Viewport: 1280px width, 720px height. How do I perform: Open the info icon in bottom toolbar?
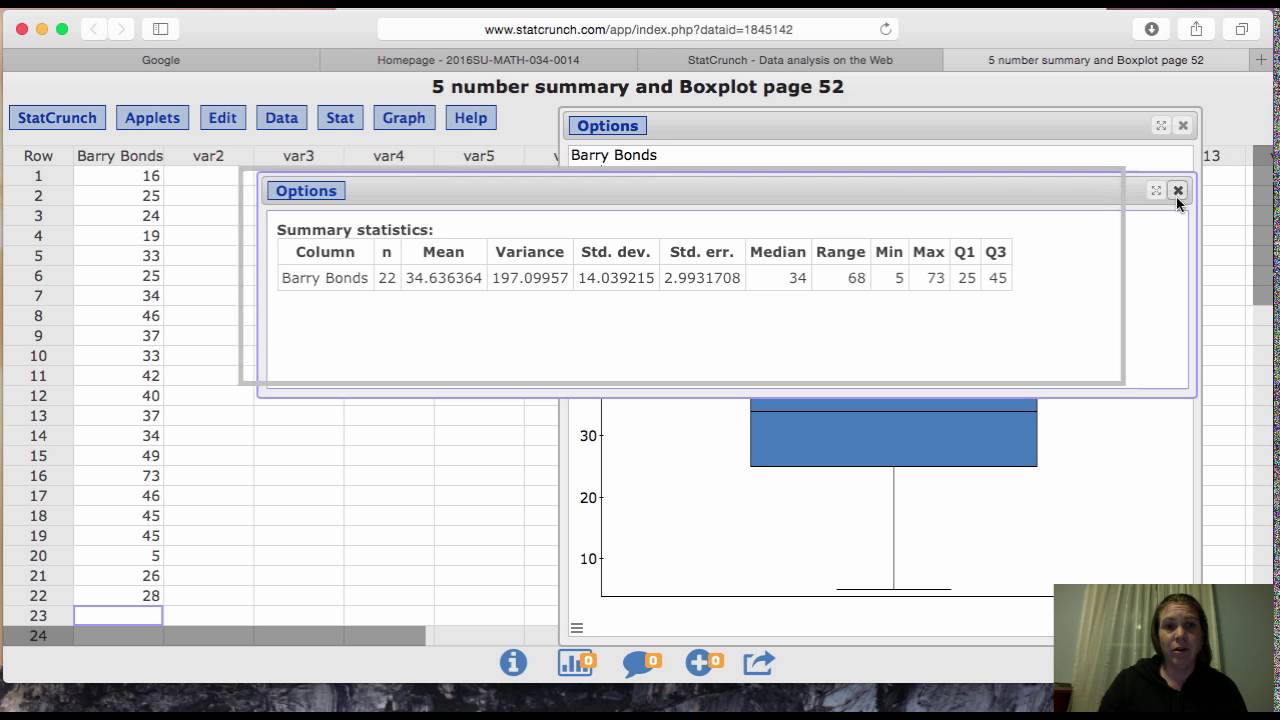click(513, 662)
